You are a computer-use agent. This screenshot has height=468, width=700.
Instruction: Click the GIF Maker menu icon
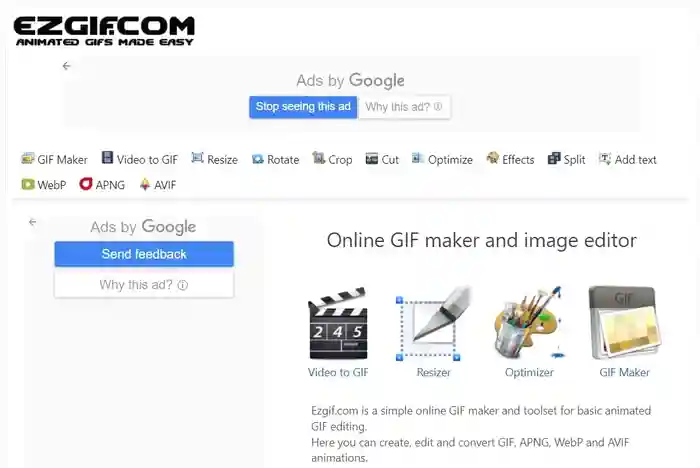[x=28, y=159]
